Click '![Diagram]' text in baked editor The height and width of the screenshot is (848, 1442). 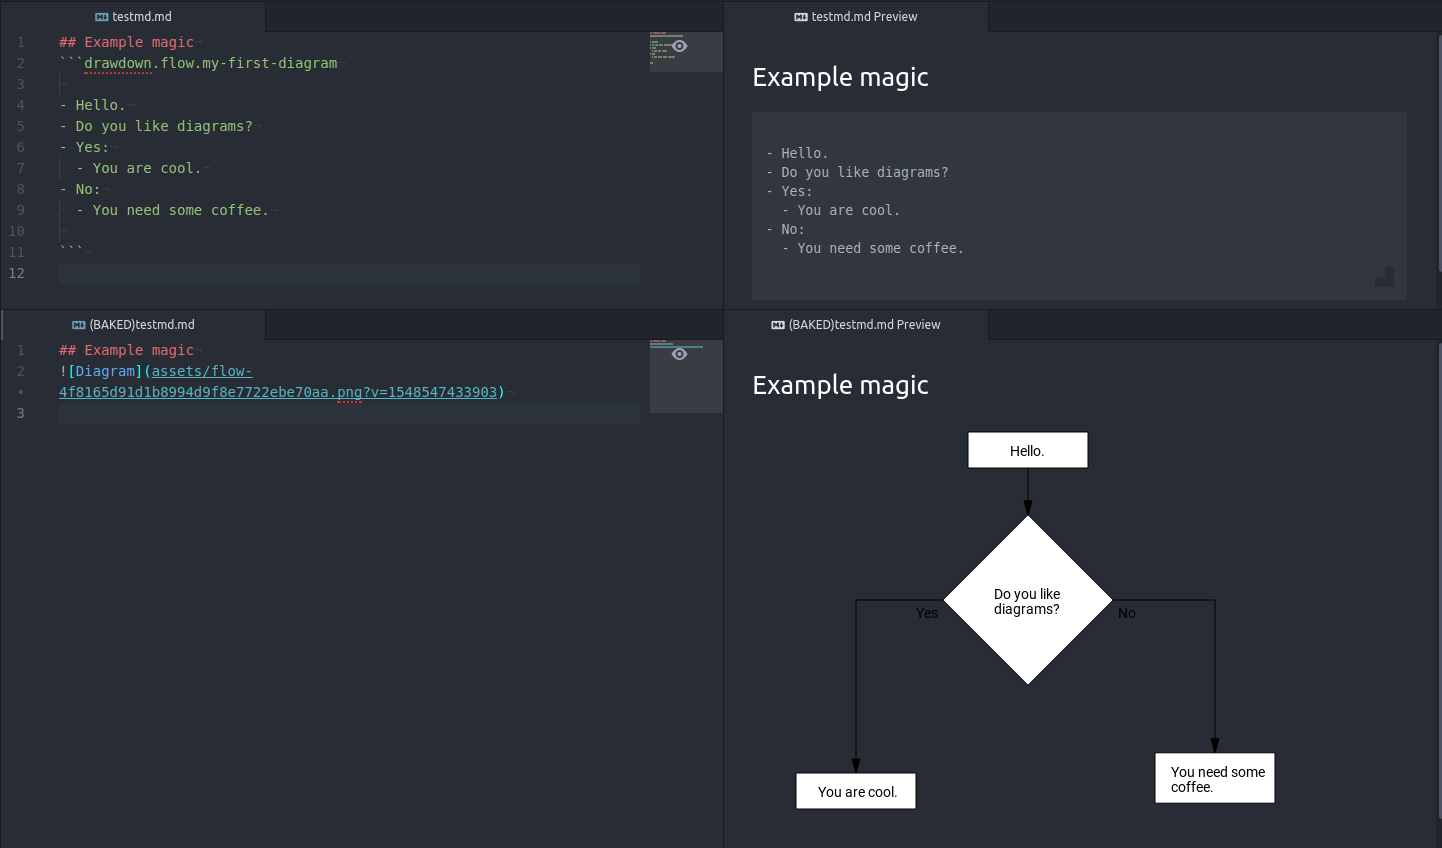[x=101, y=371]
